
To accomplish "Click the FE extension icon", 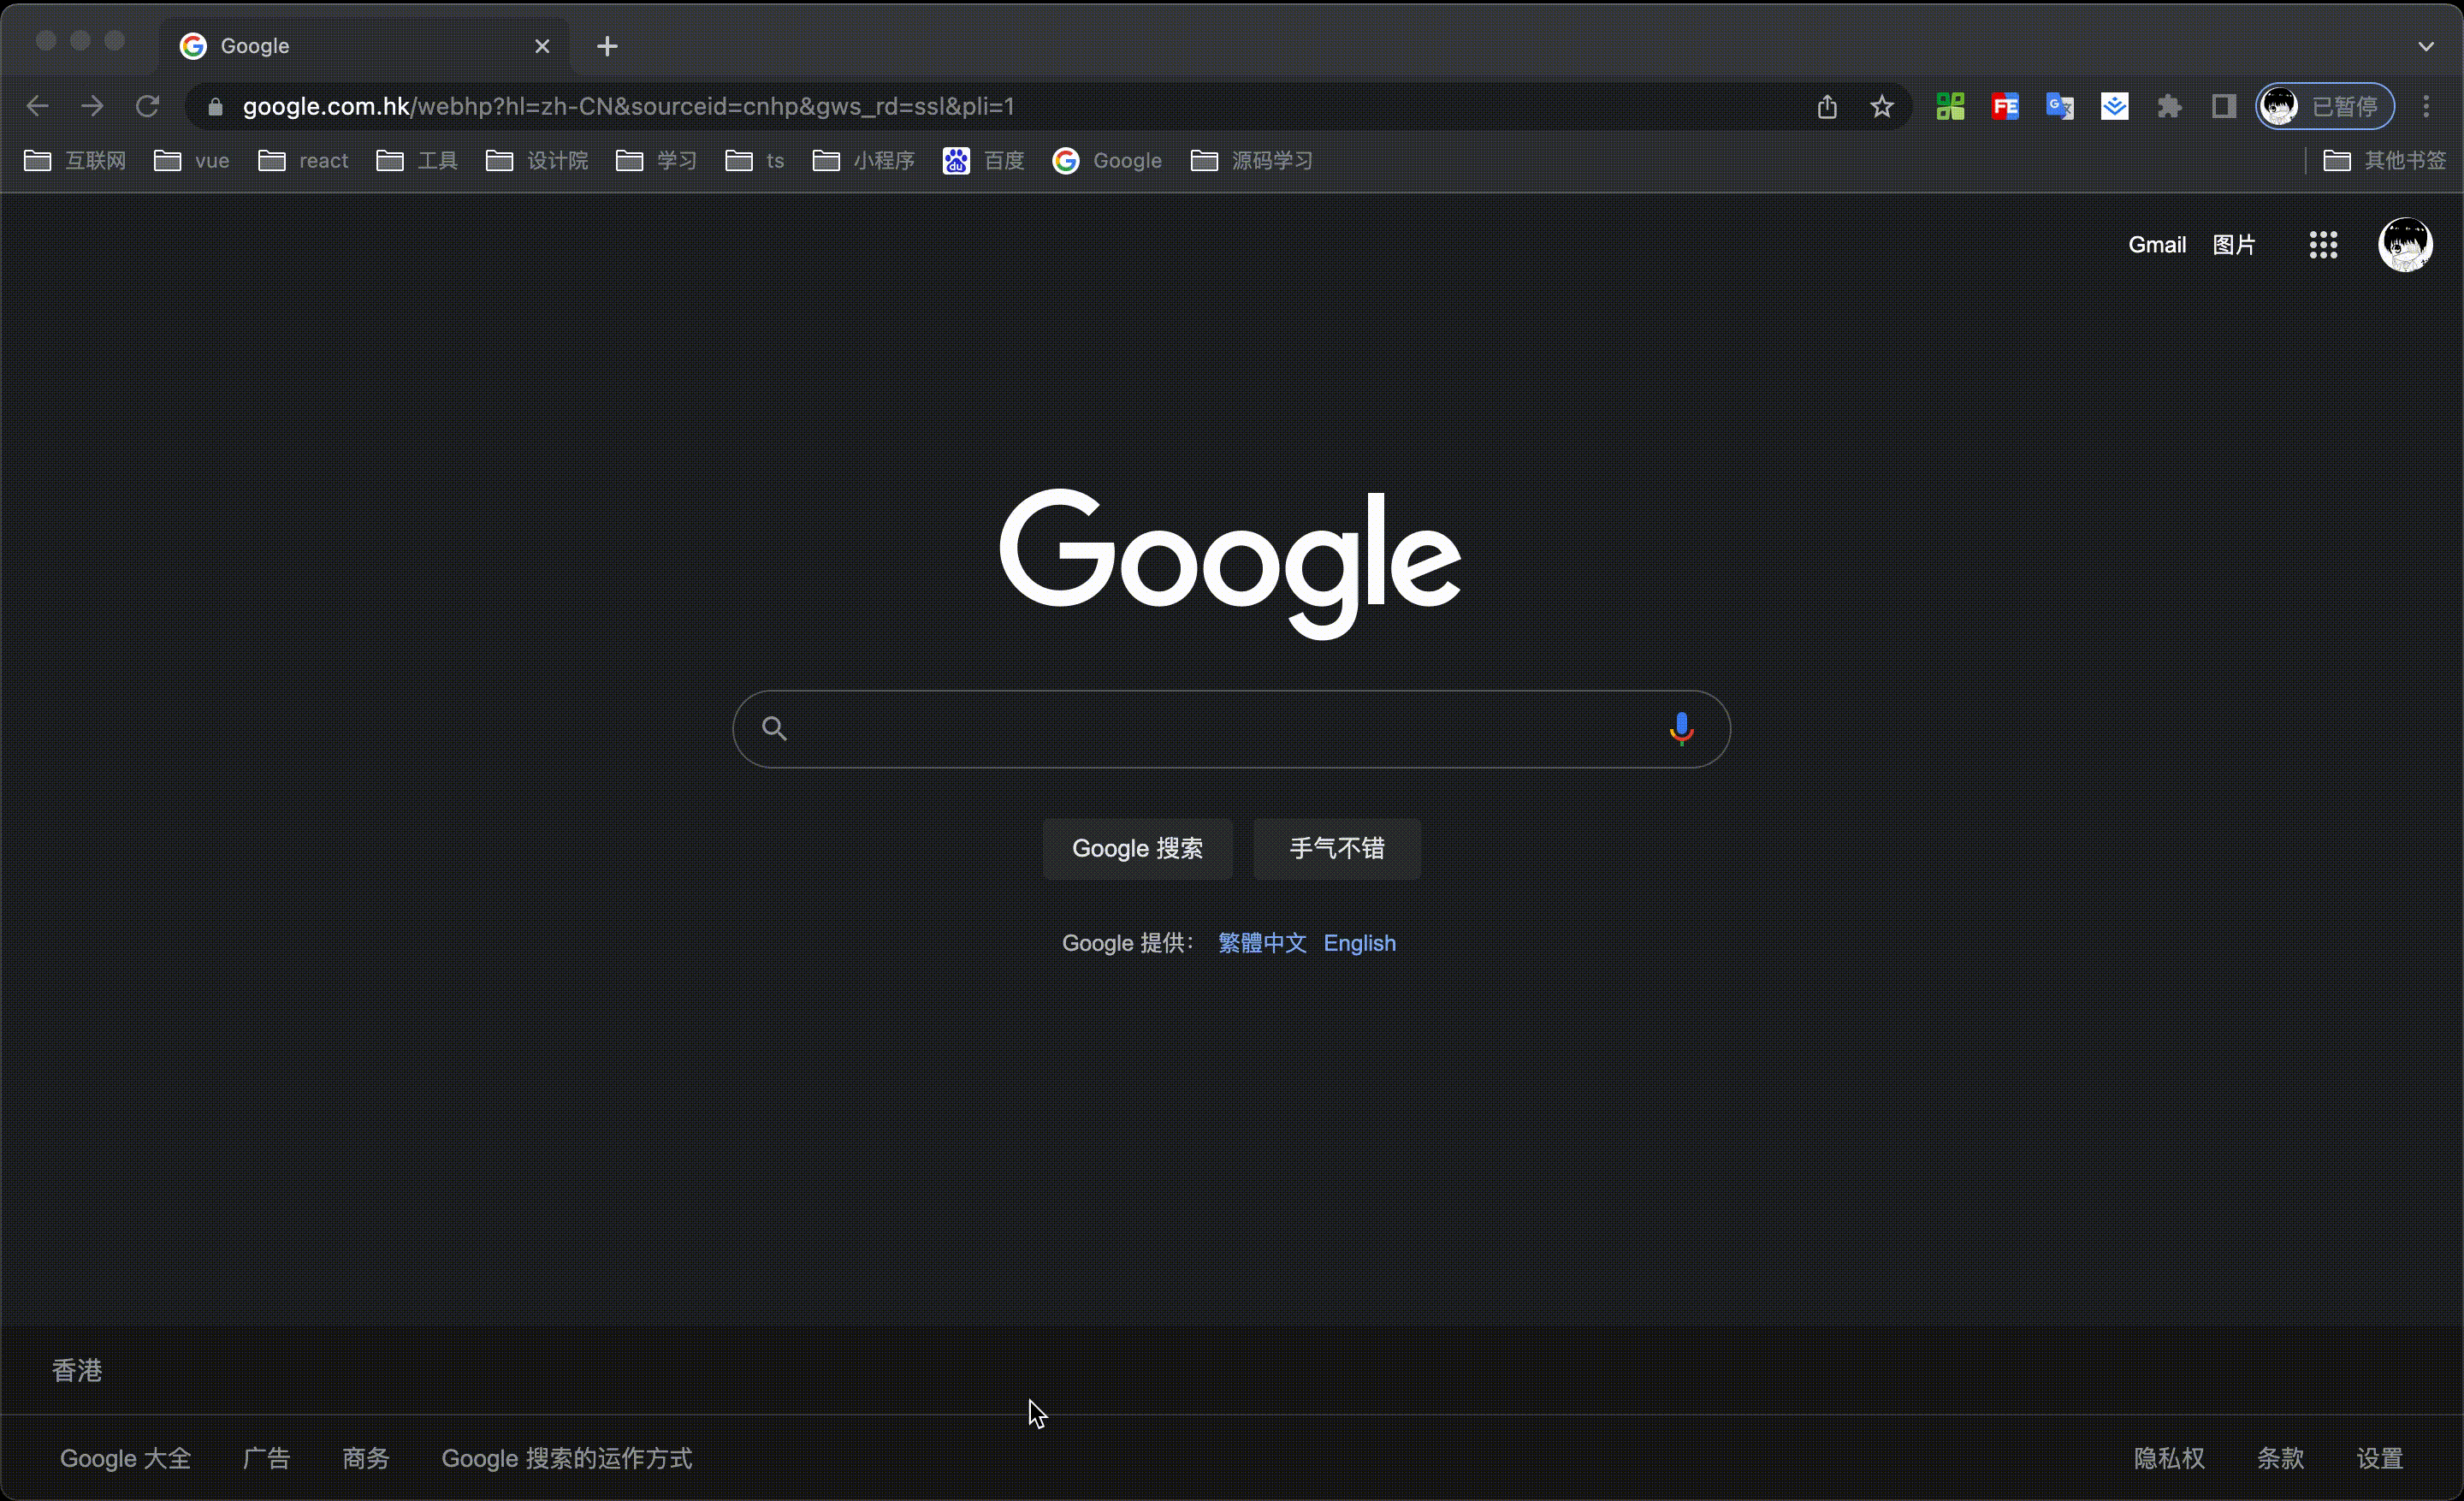I will pyautogui.click(x=2004, y=106).
